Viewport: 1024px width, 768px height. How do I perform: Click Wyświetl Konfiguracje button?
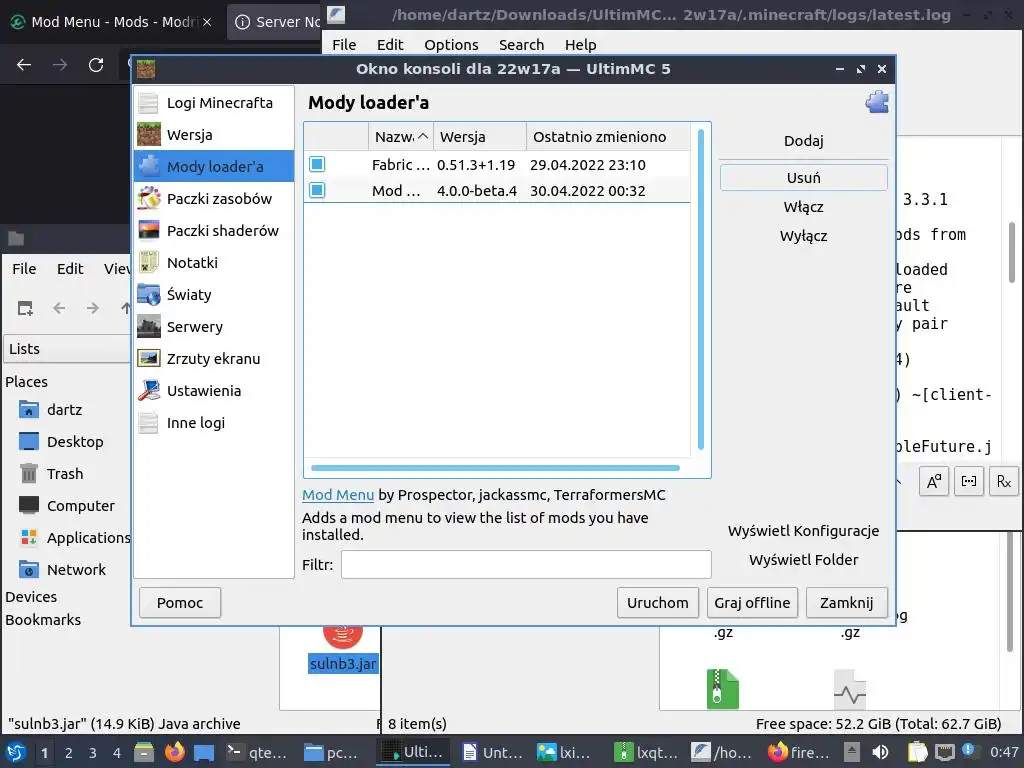point(803,531)
